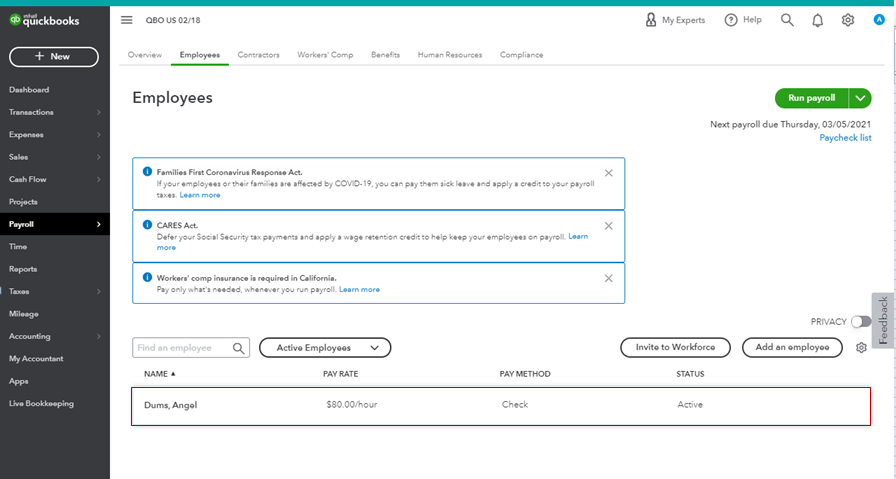Open employee list settings gear
This screenshot has height=479, width=896.
point(861,348)
